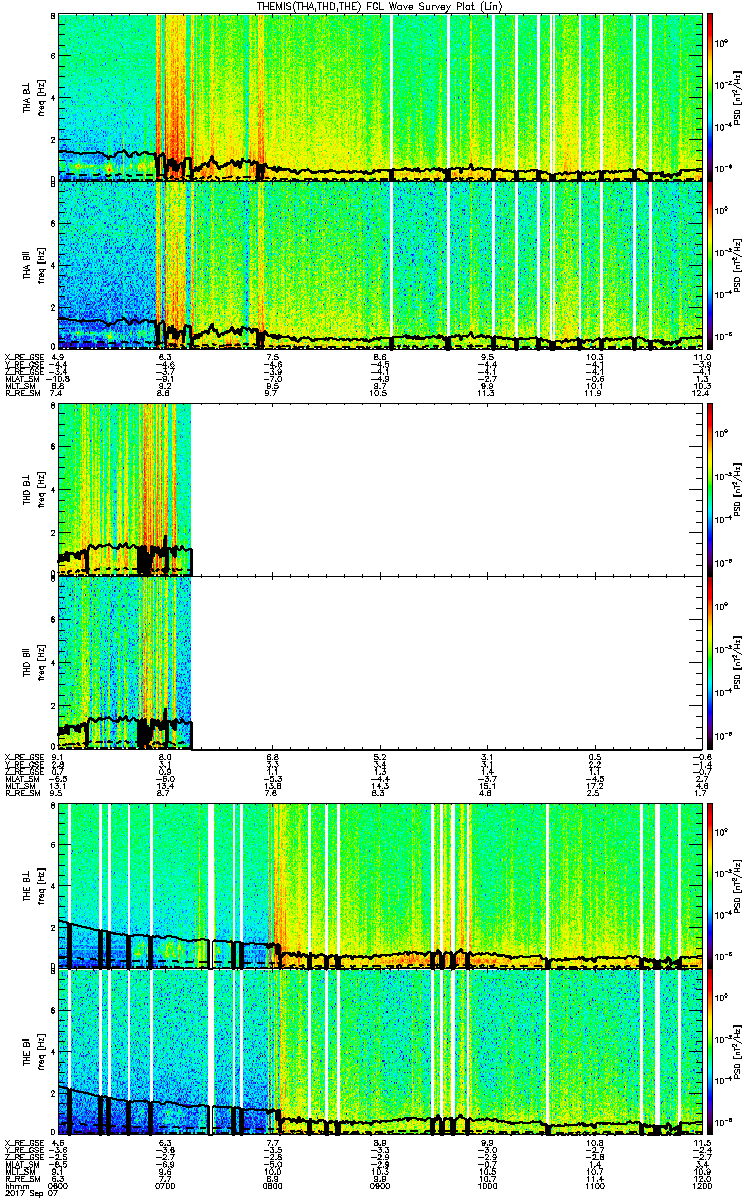This screenshot has width=750, height=1200.
Task: Click the 'THA B|| freq [Hz]' axis label
Action: (x=34, y=266)
